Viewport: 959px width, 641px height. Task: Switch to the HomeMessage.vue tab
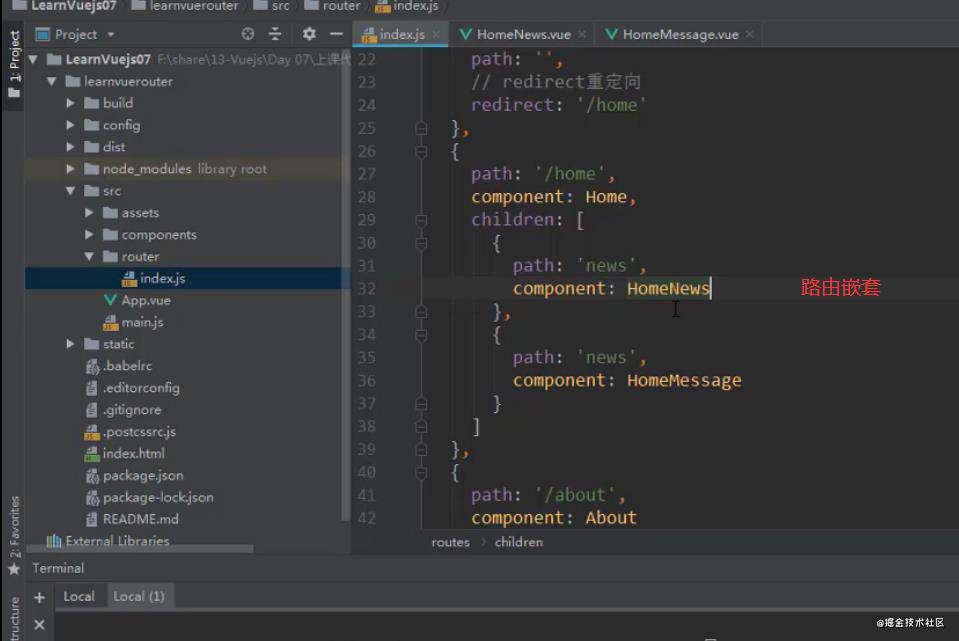pos(680,35)
